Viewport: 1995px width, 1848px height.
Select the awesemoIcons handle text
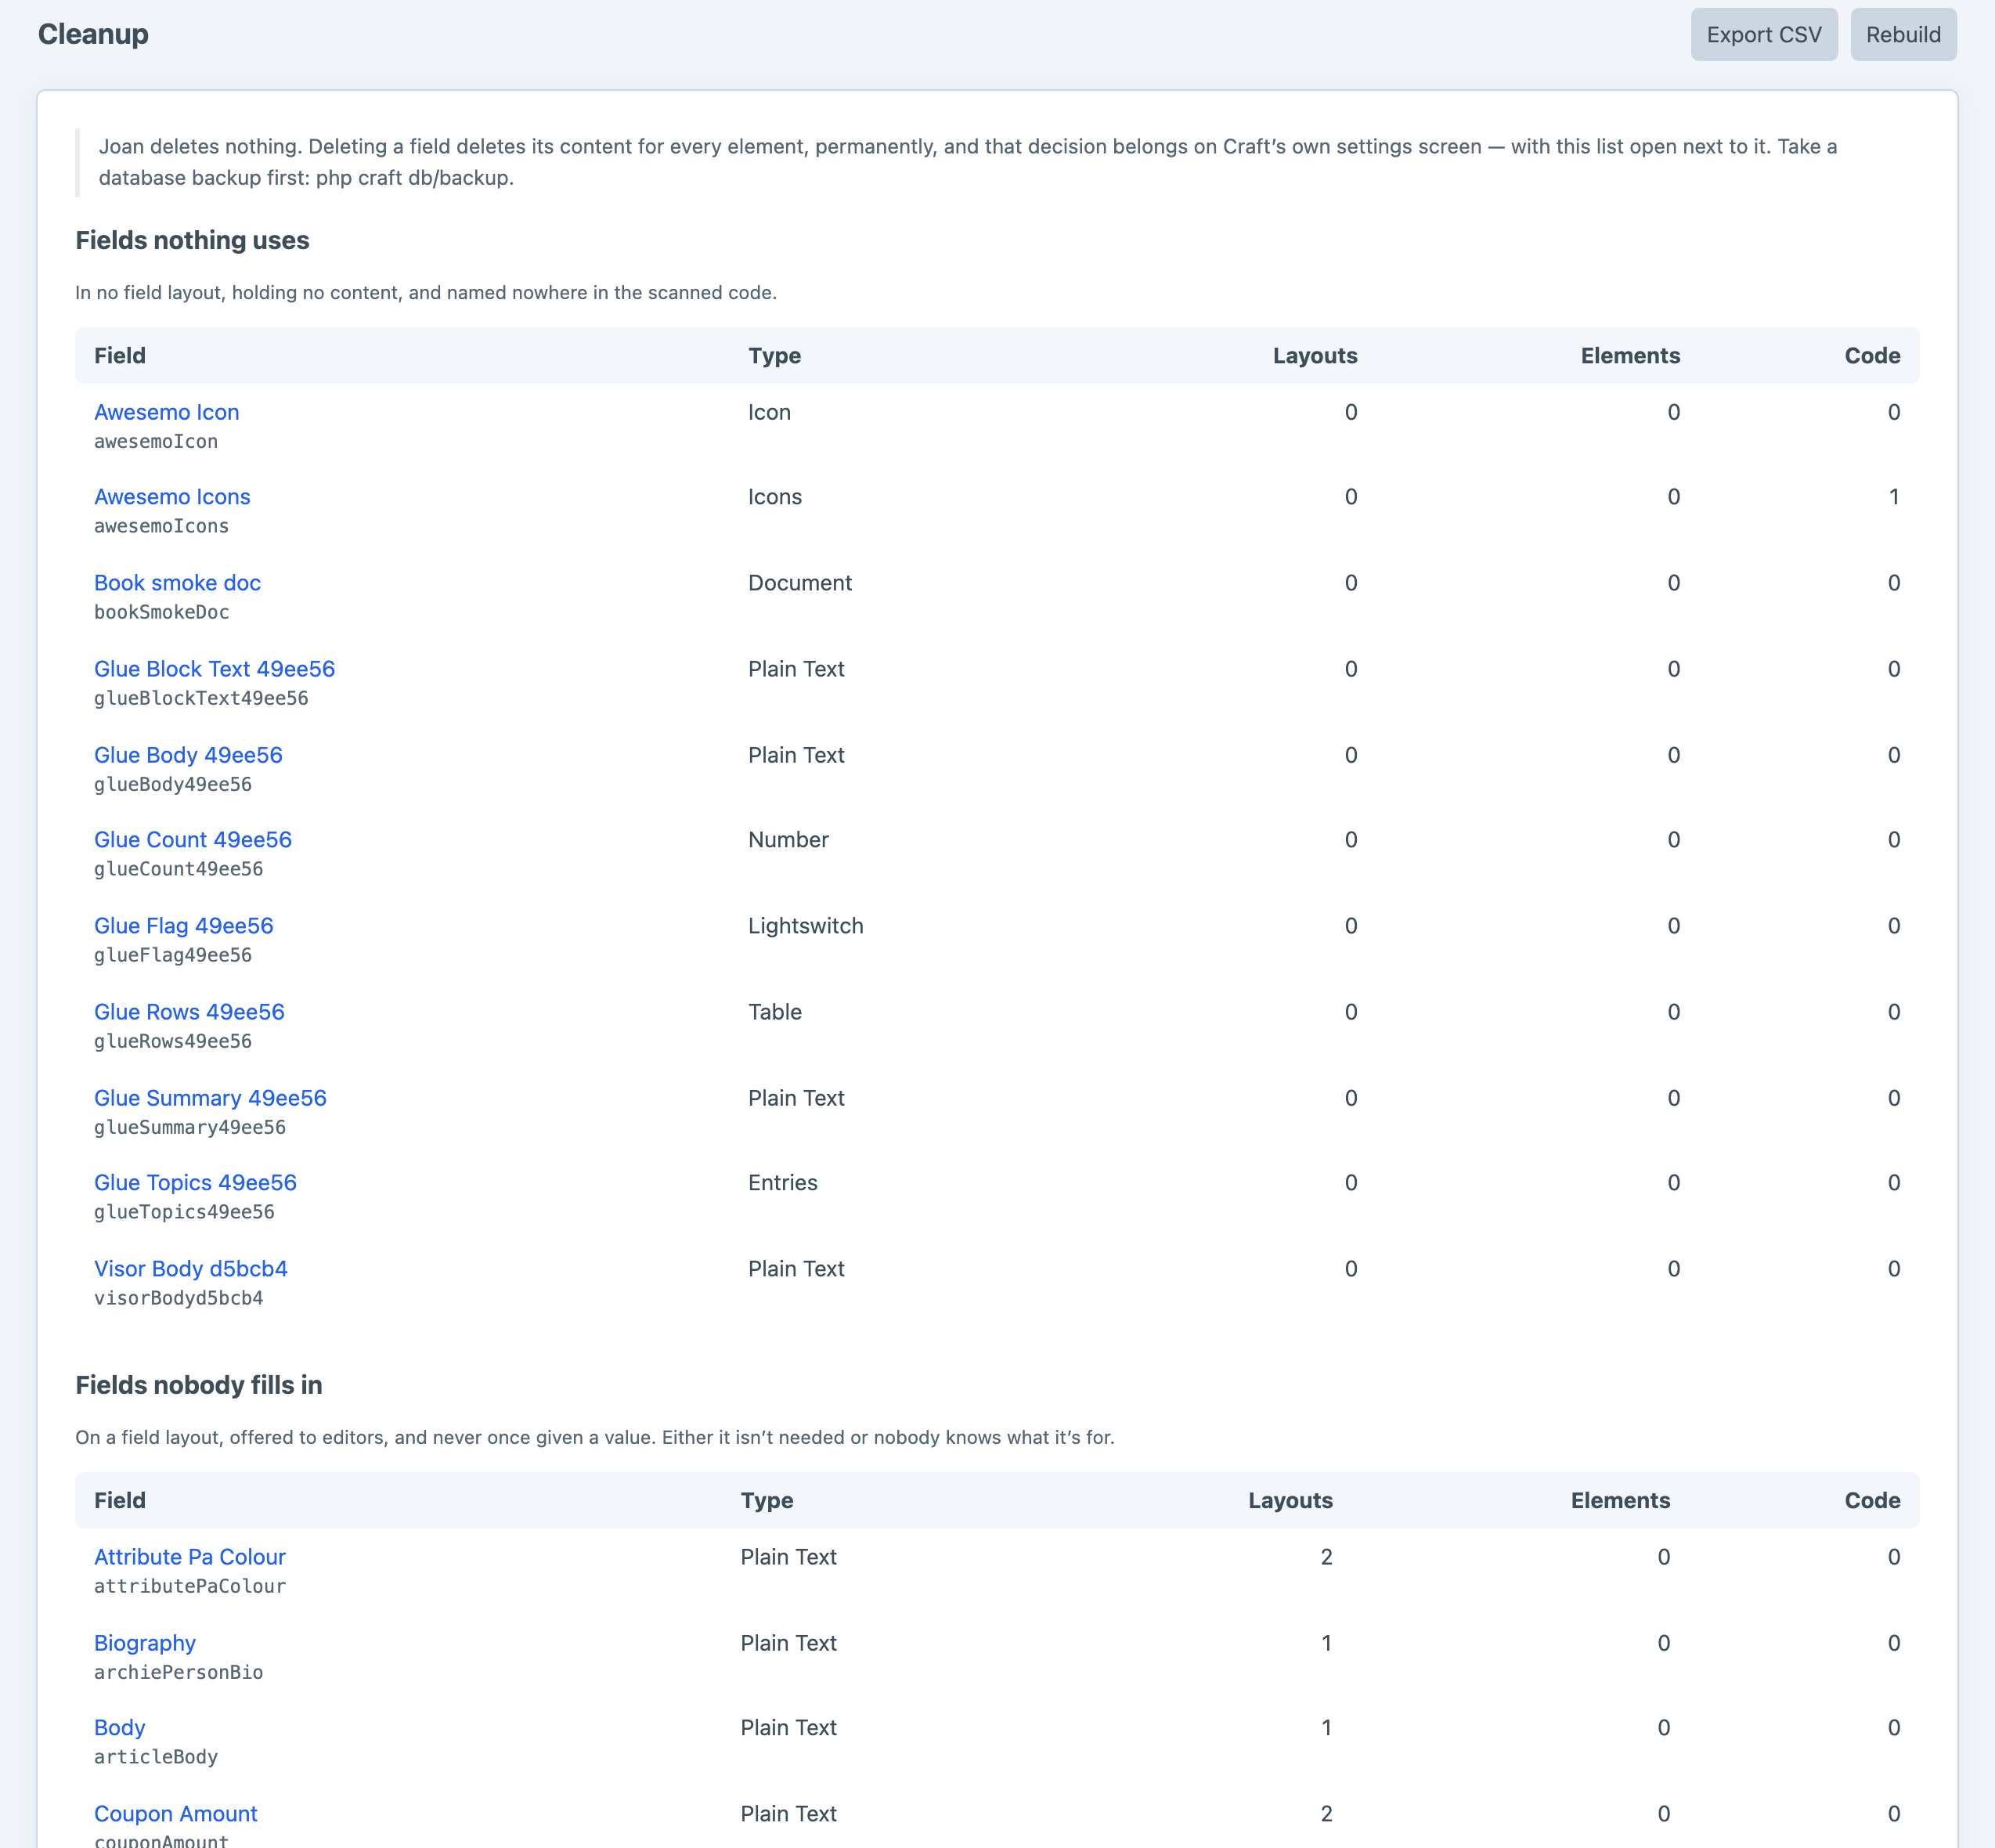pyautogui.click(x=161, y=526)
